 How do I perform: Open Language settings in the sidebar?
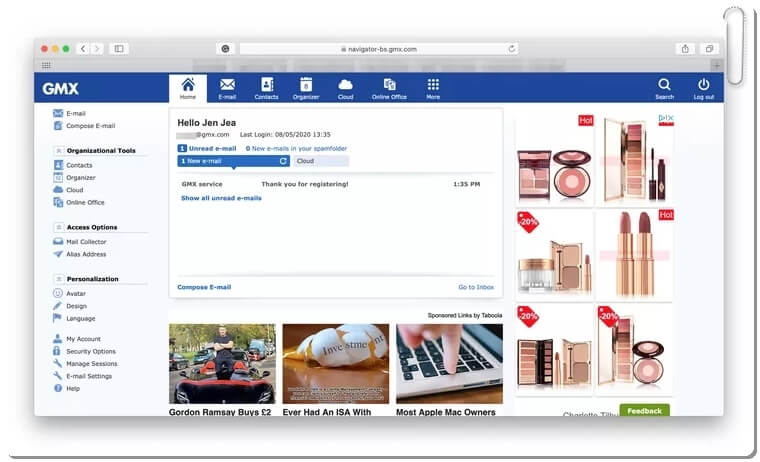pos(74,319)
